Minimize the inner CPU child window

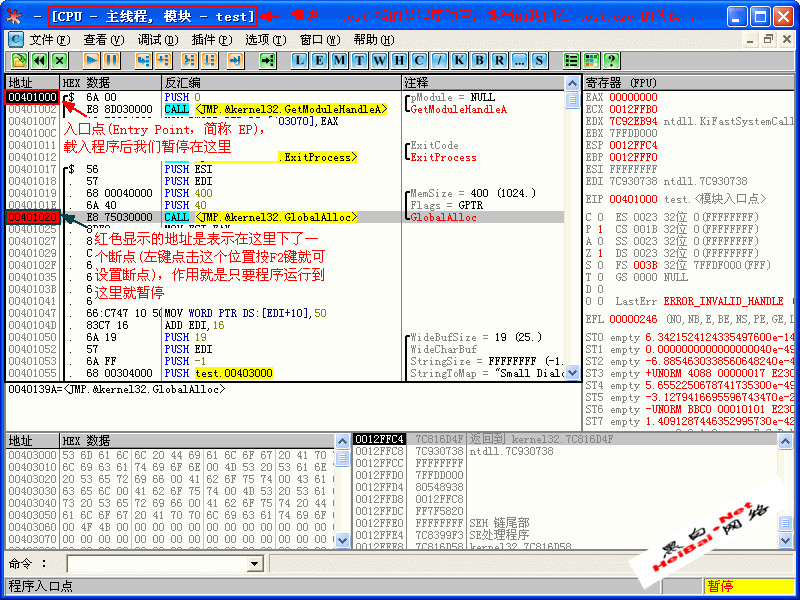[x=751, y=39]
